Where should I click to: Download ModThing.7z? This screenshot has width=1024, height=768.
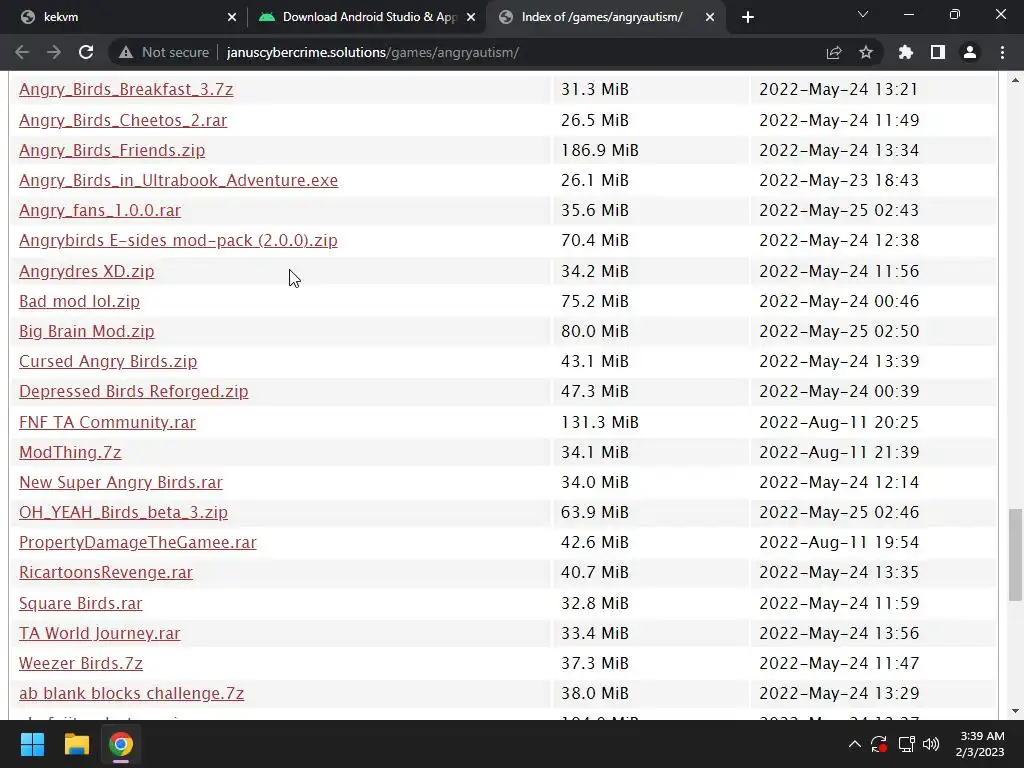tap(70, 453)
